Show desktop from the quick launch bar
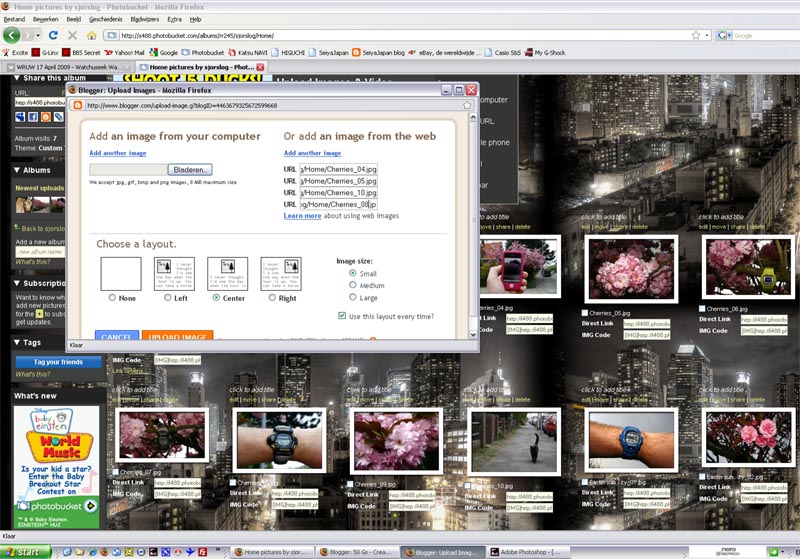Image resolution: width=800 pixels, height=559 pixels. tap(67, 552)
